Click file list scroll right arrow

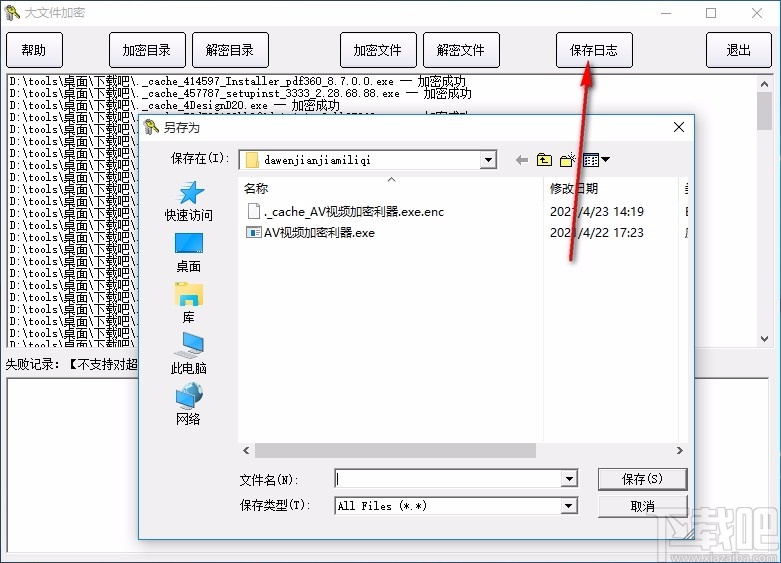pos(680,450)
